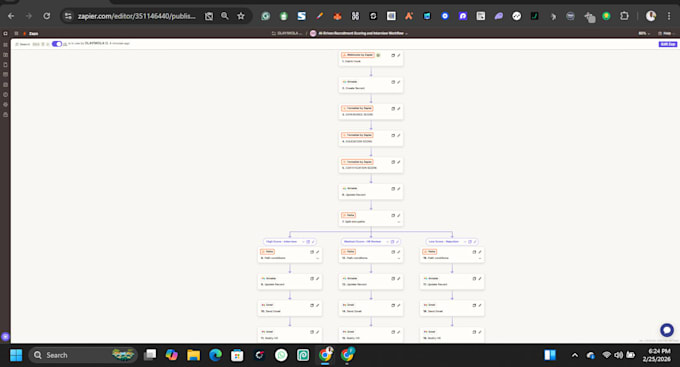Select the step 11 Gmail card
680x367 pixels.
coord(290,335)
